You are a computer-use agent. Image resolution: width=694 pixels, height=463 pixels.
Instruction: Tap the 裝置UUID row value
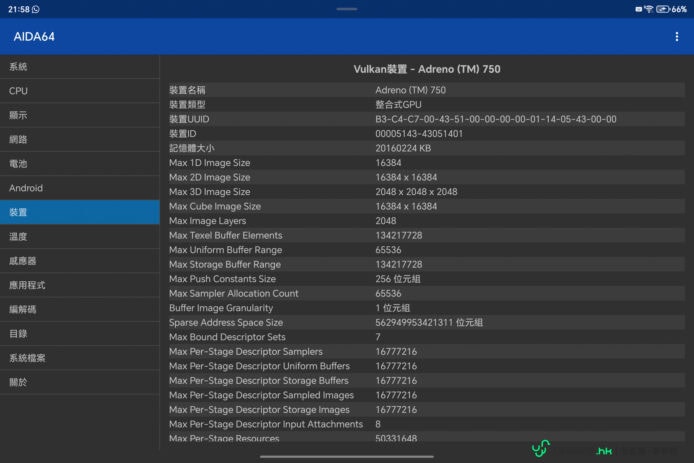(495, 119)
